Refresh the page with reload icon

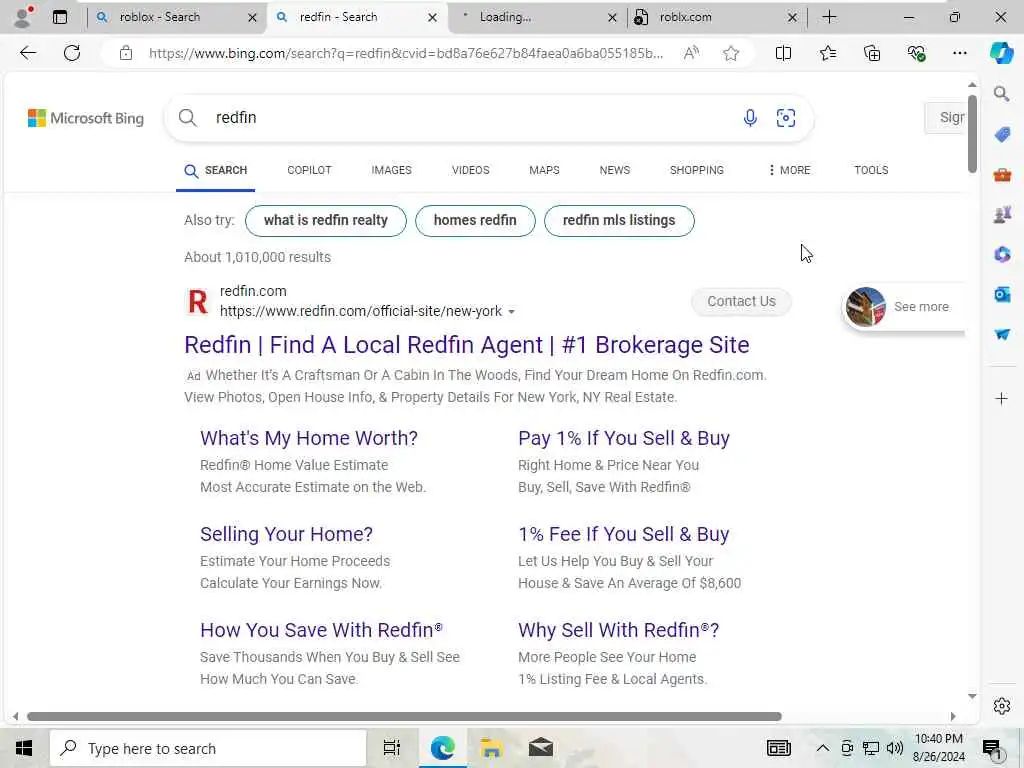(72, 53)
